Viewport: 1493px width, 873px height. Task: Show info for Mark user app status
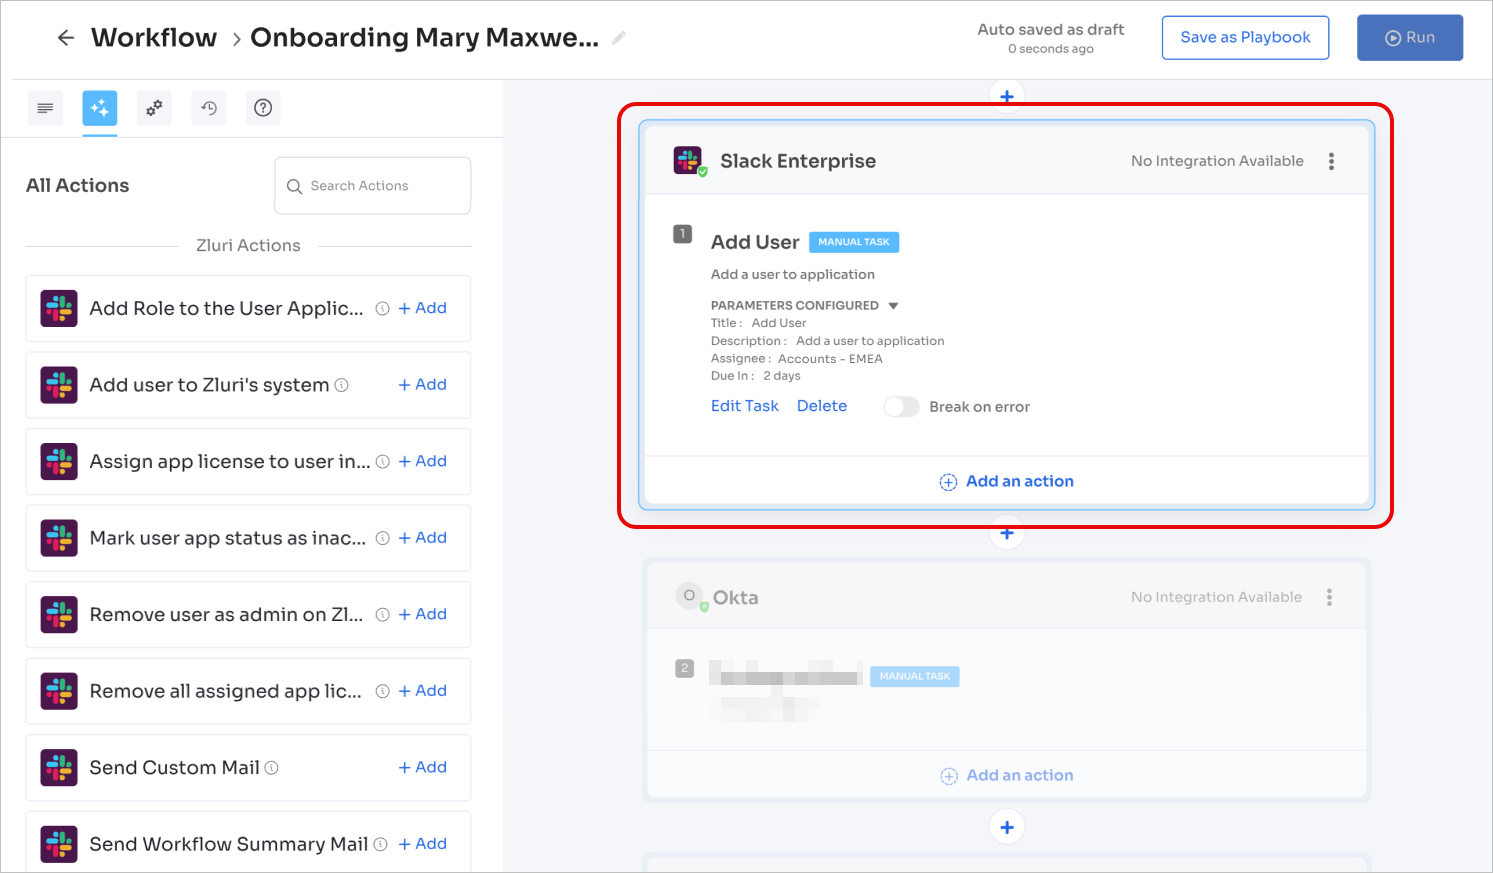(382, 538)
